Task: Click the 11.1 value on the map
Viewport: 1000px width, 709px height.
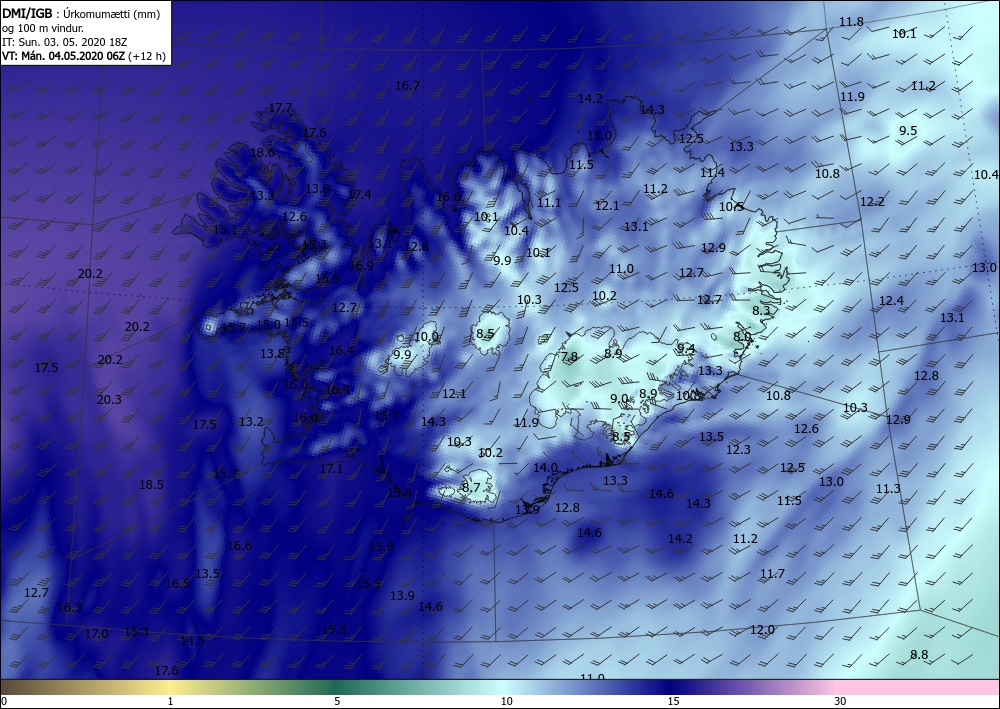Action: click(549, 203)
